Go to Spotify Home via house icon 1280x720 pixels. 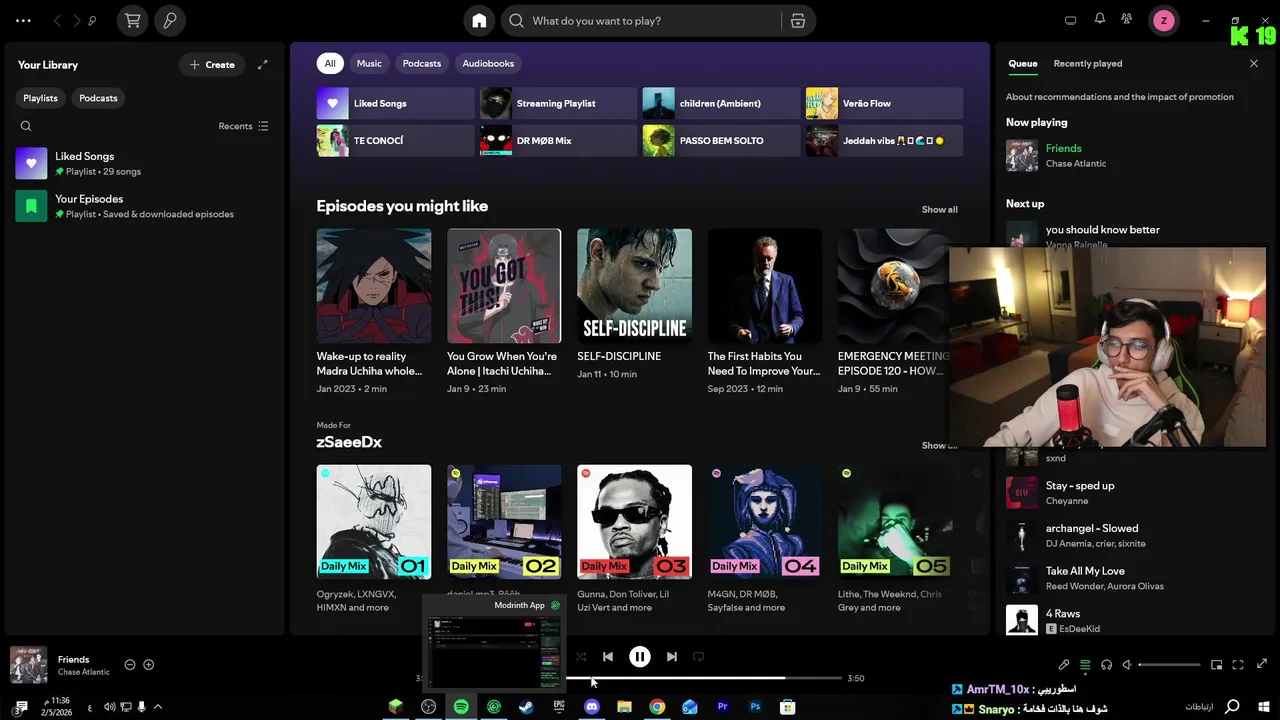[x=479, y=20]
